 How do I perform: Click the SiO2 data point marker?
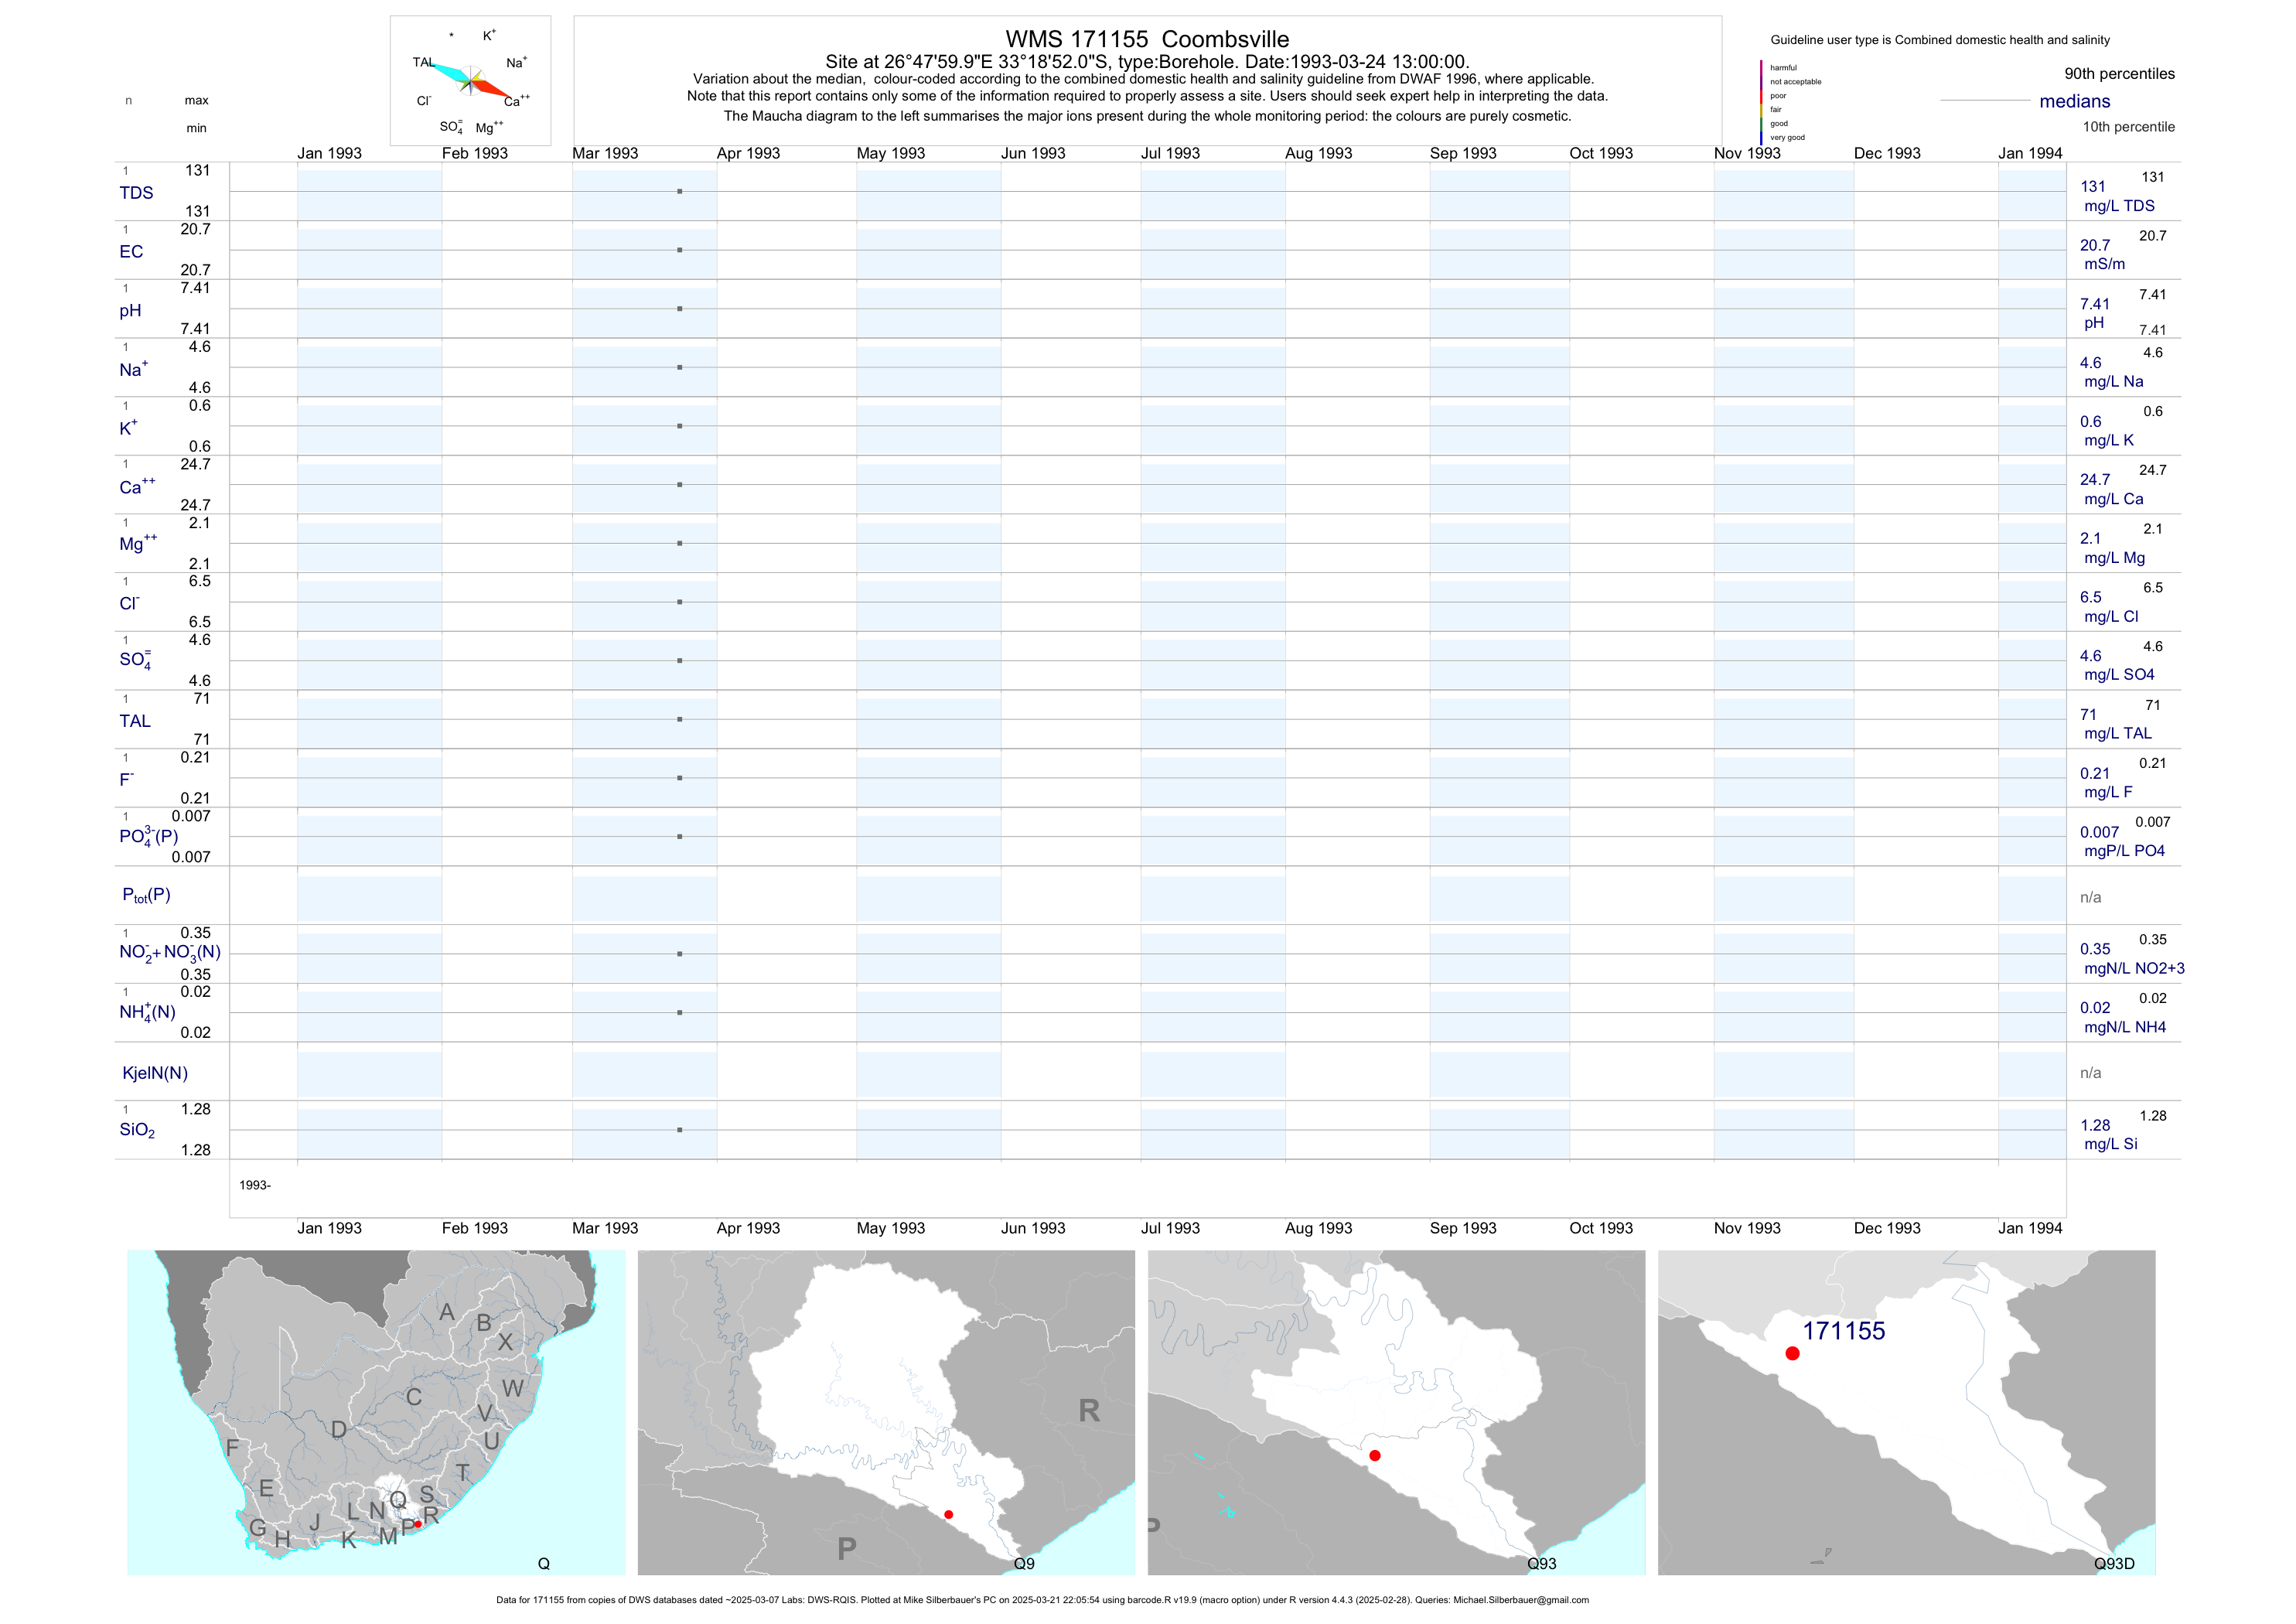[680, 1130]
